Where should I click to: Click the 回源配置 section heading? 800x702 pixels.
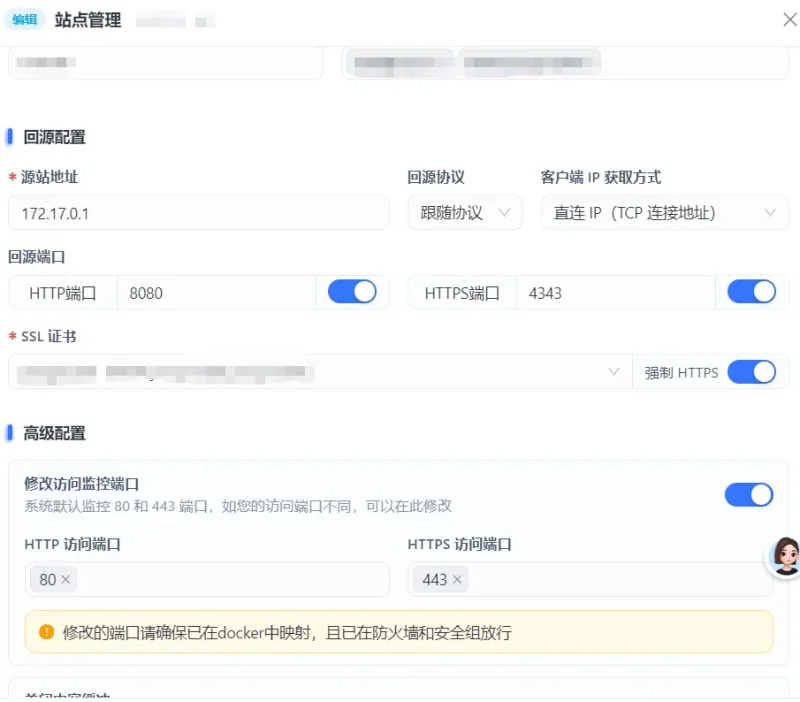(x=55, y=137)
